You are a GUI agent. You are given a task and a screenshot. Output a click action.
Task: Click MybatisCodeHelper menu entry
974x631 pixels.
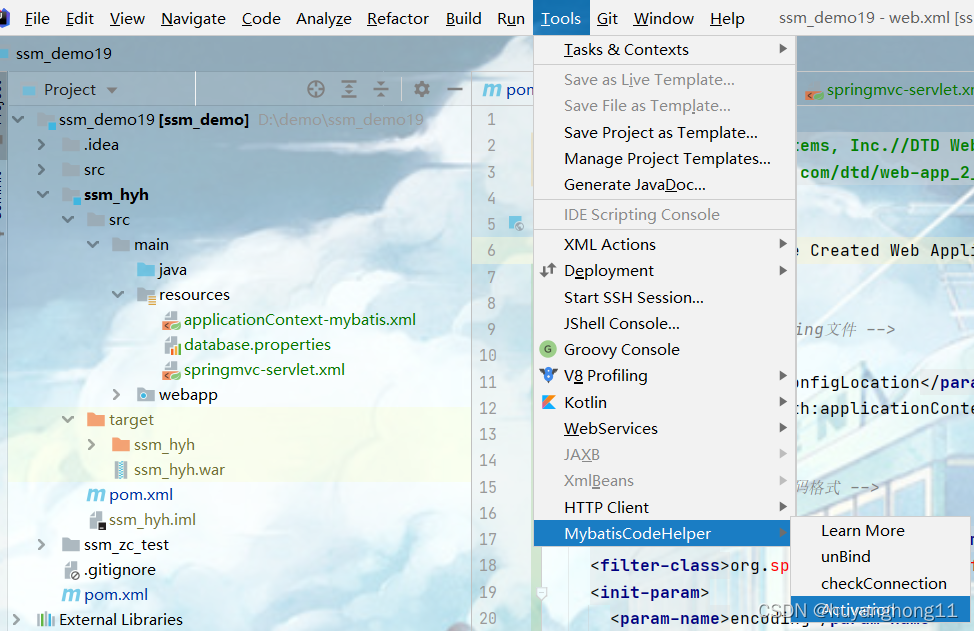point(662,533)
